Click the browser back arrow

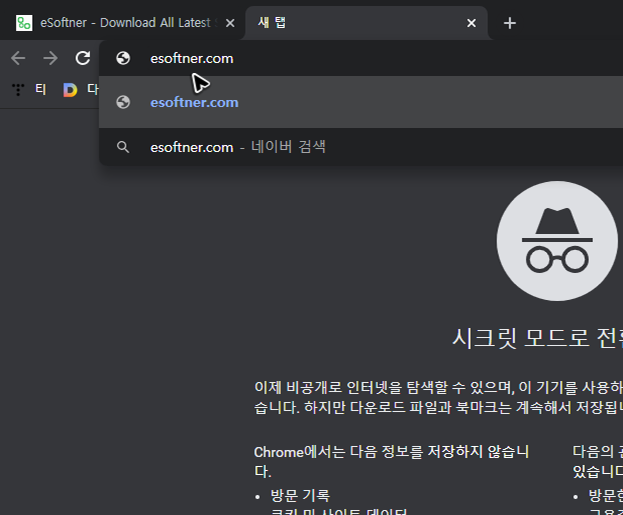click(18, 58)
